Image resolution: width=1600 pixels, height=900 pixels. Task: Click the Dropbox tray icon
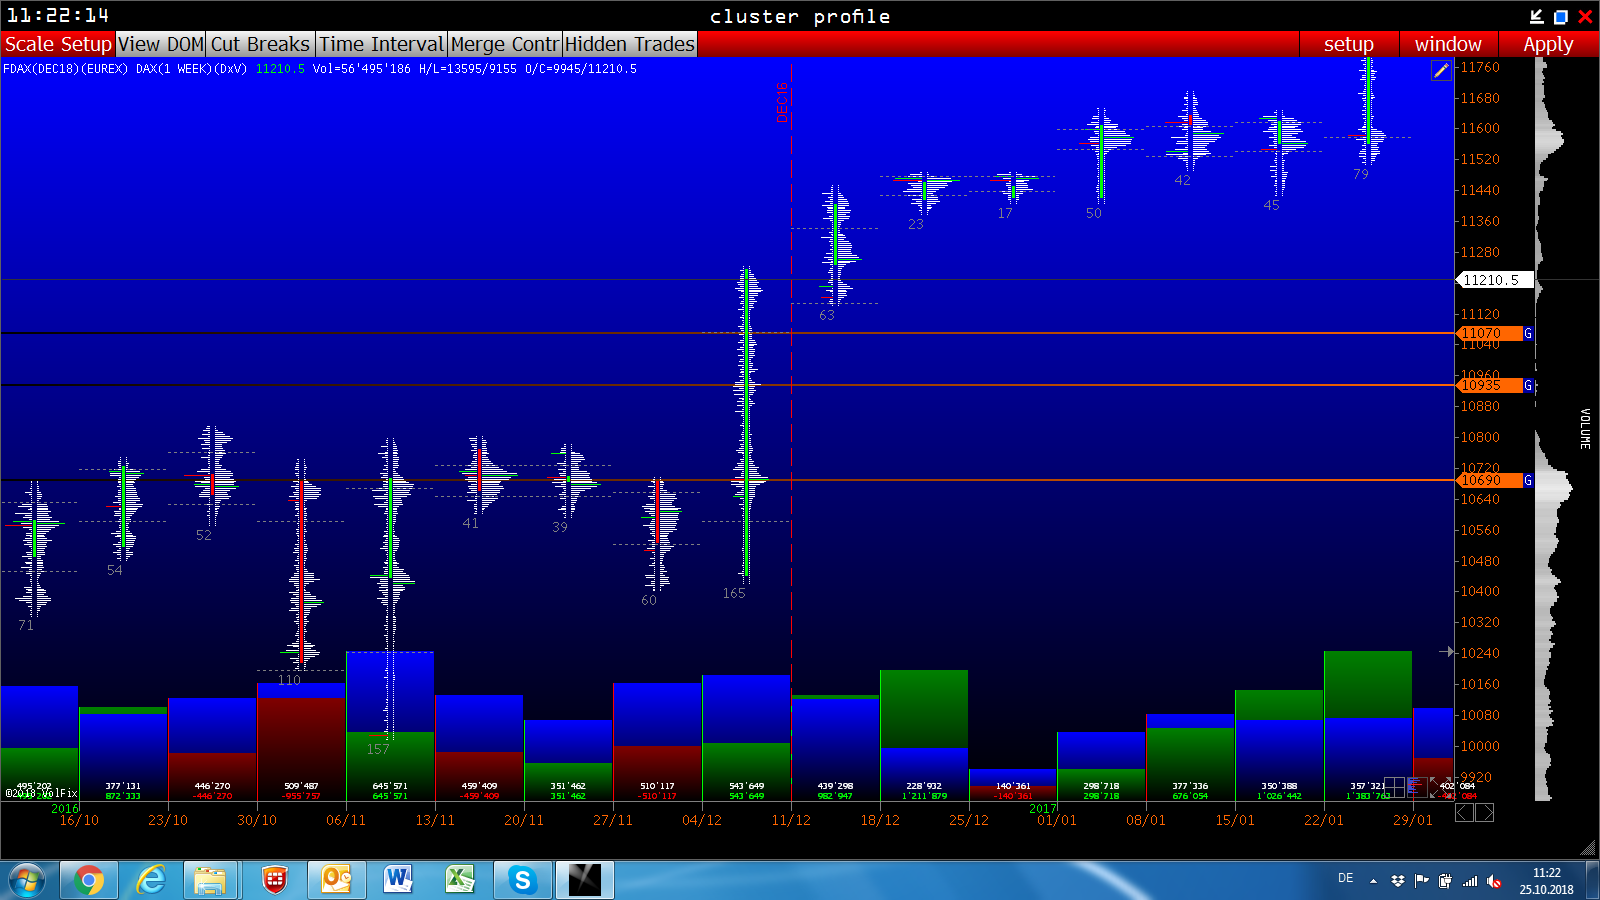(1397, 881)
